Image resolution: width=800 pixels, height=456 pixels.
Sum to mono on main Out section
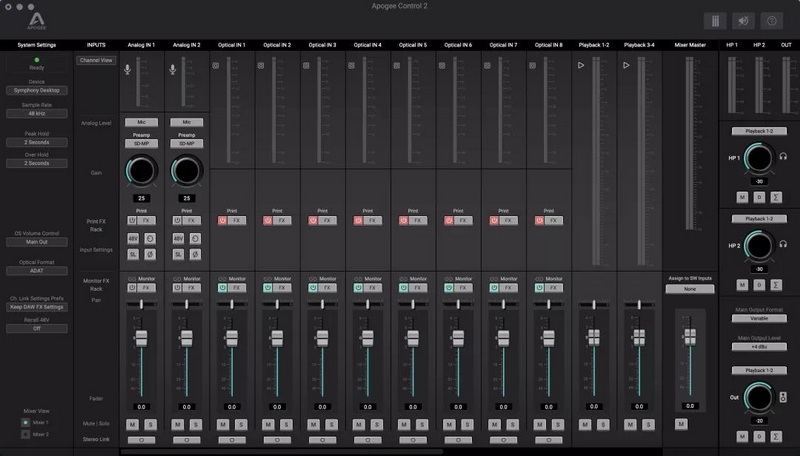pyautogui.click(x=776, y=436)
